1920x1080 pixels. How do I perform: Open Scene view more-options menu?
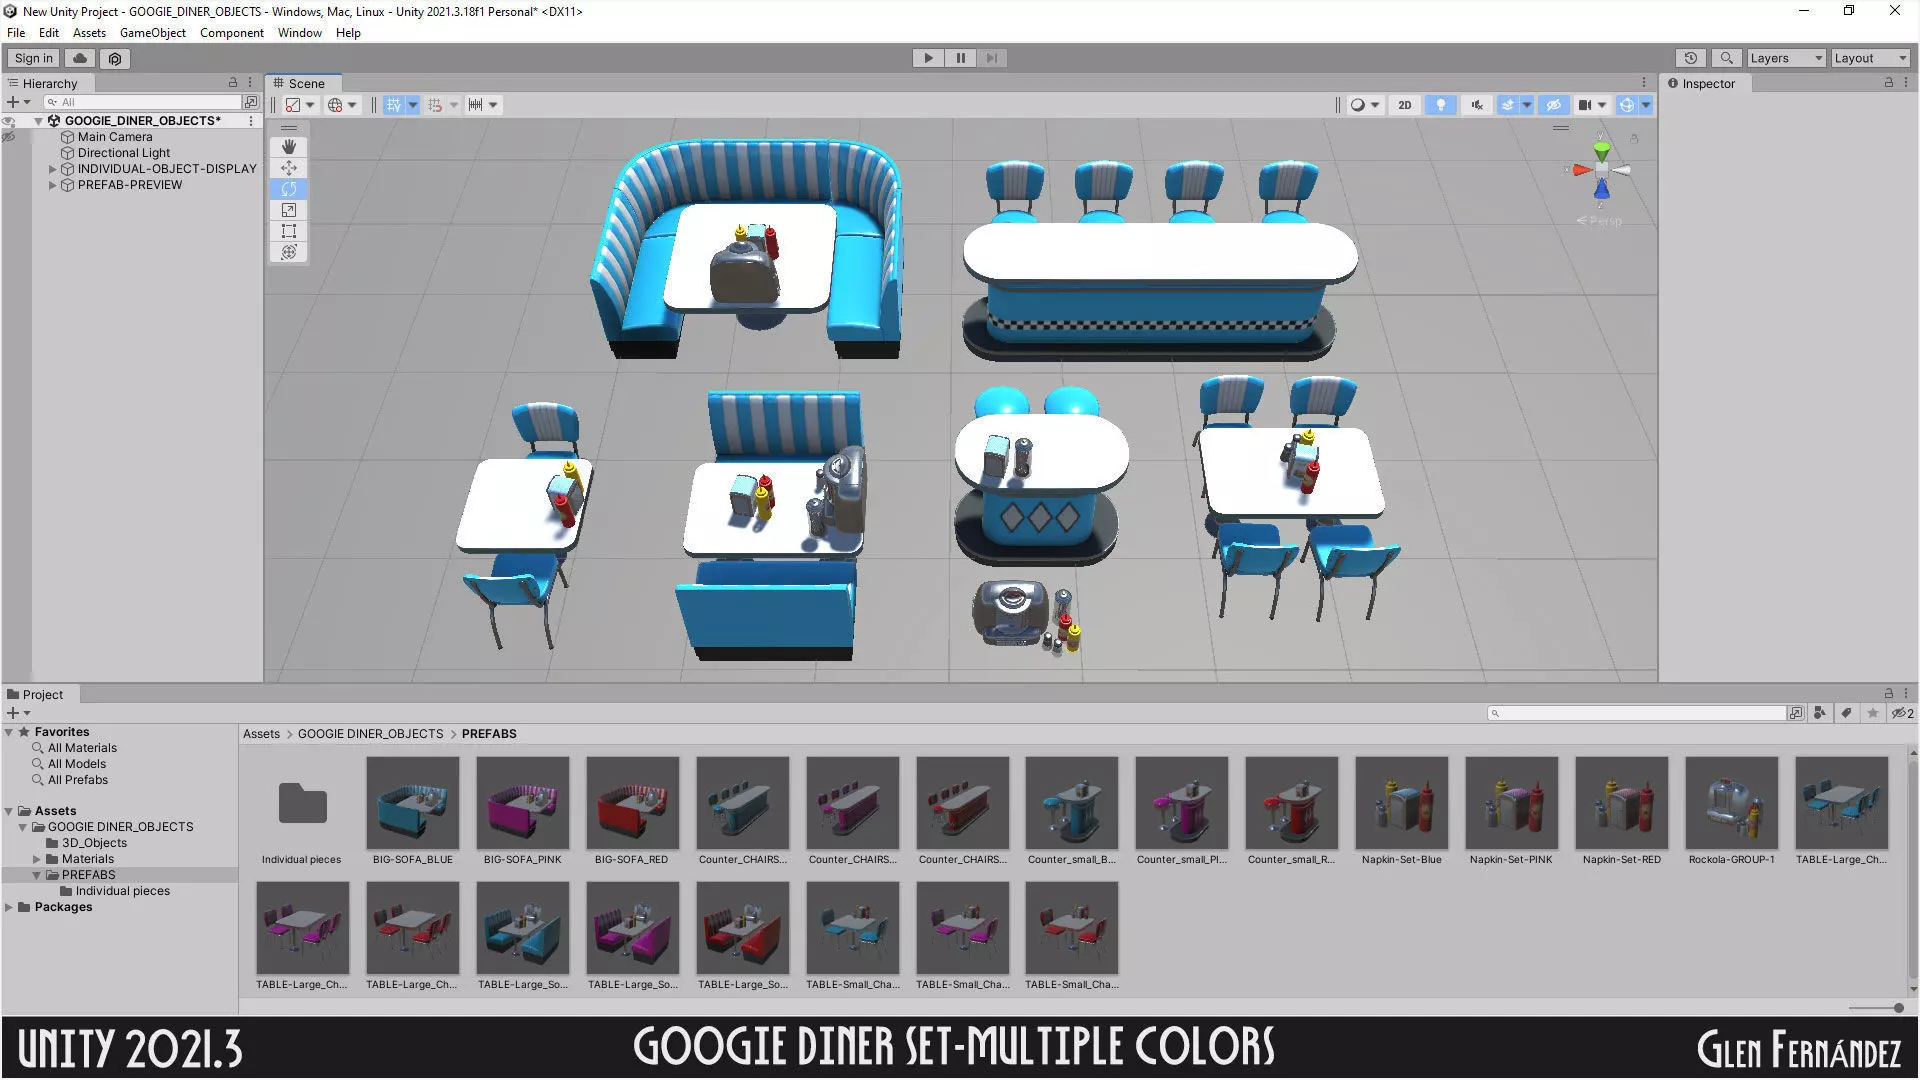1643,83
